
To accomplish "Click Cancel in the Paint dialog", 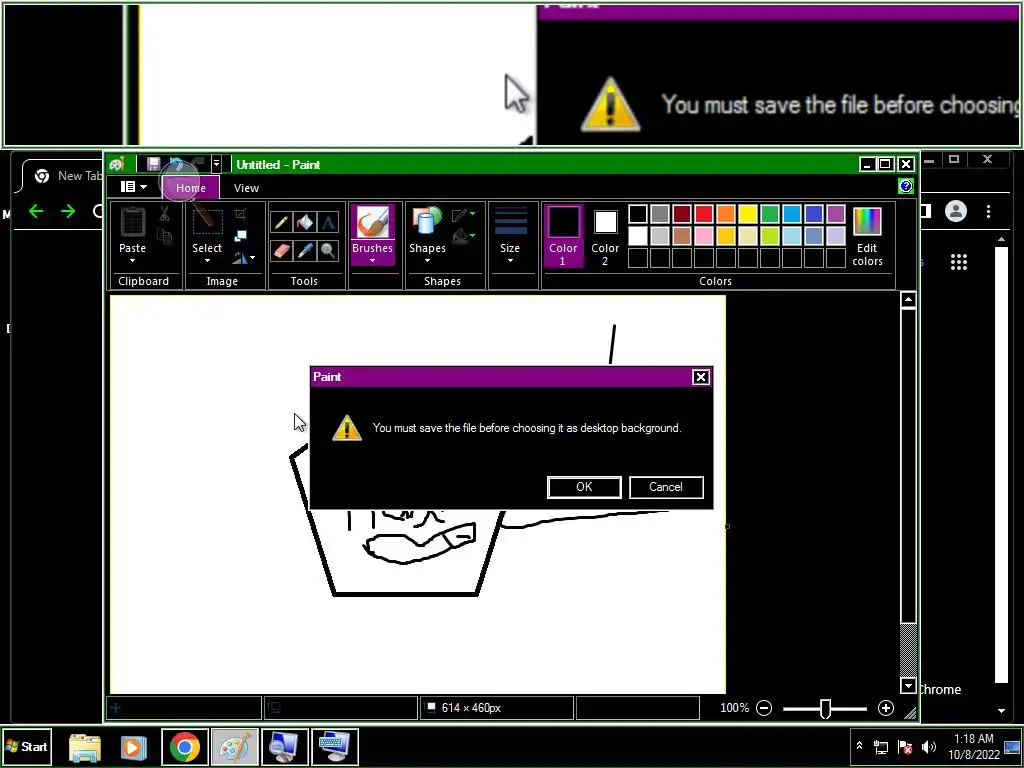I will [x=666, y=487].
